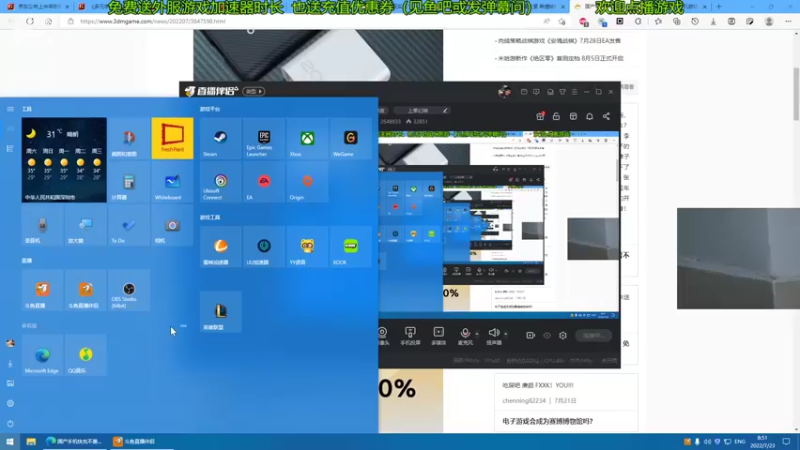Open the To Do tile

pyautogui.click(x=129, y=225)
